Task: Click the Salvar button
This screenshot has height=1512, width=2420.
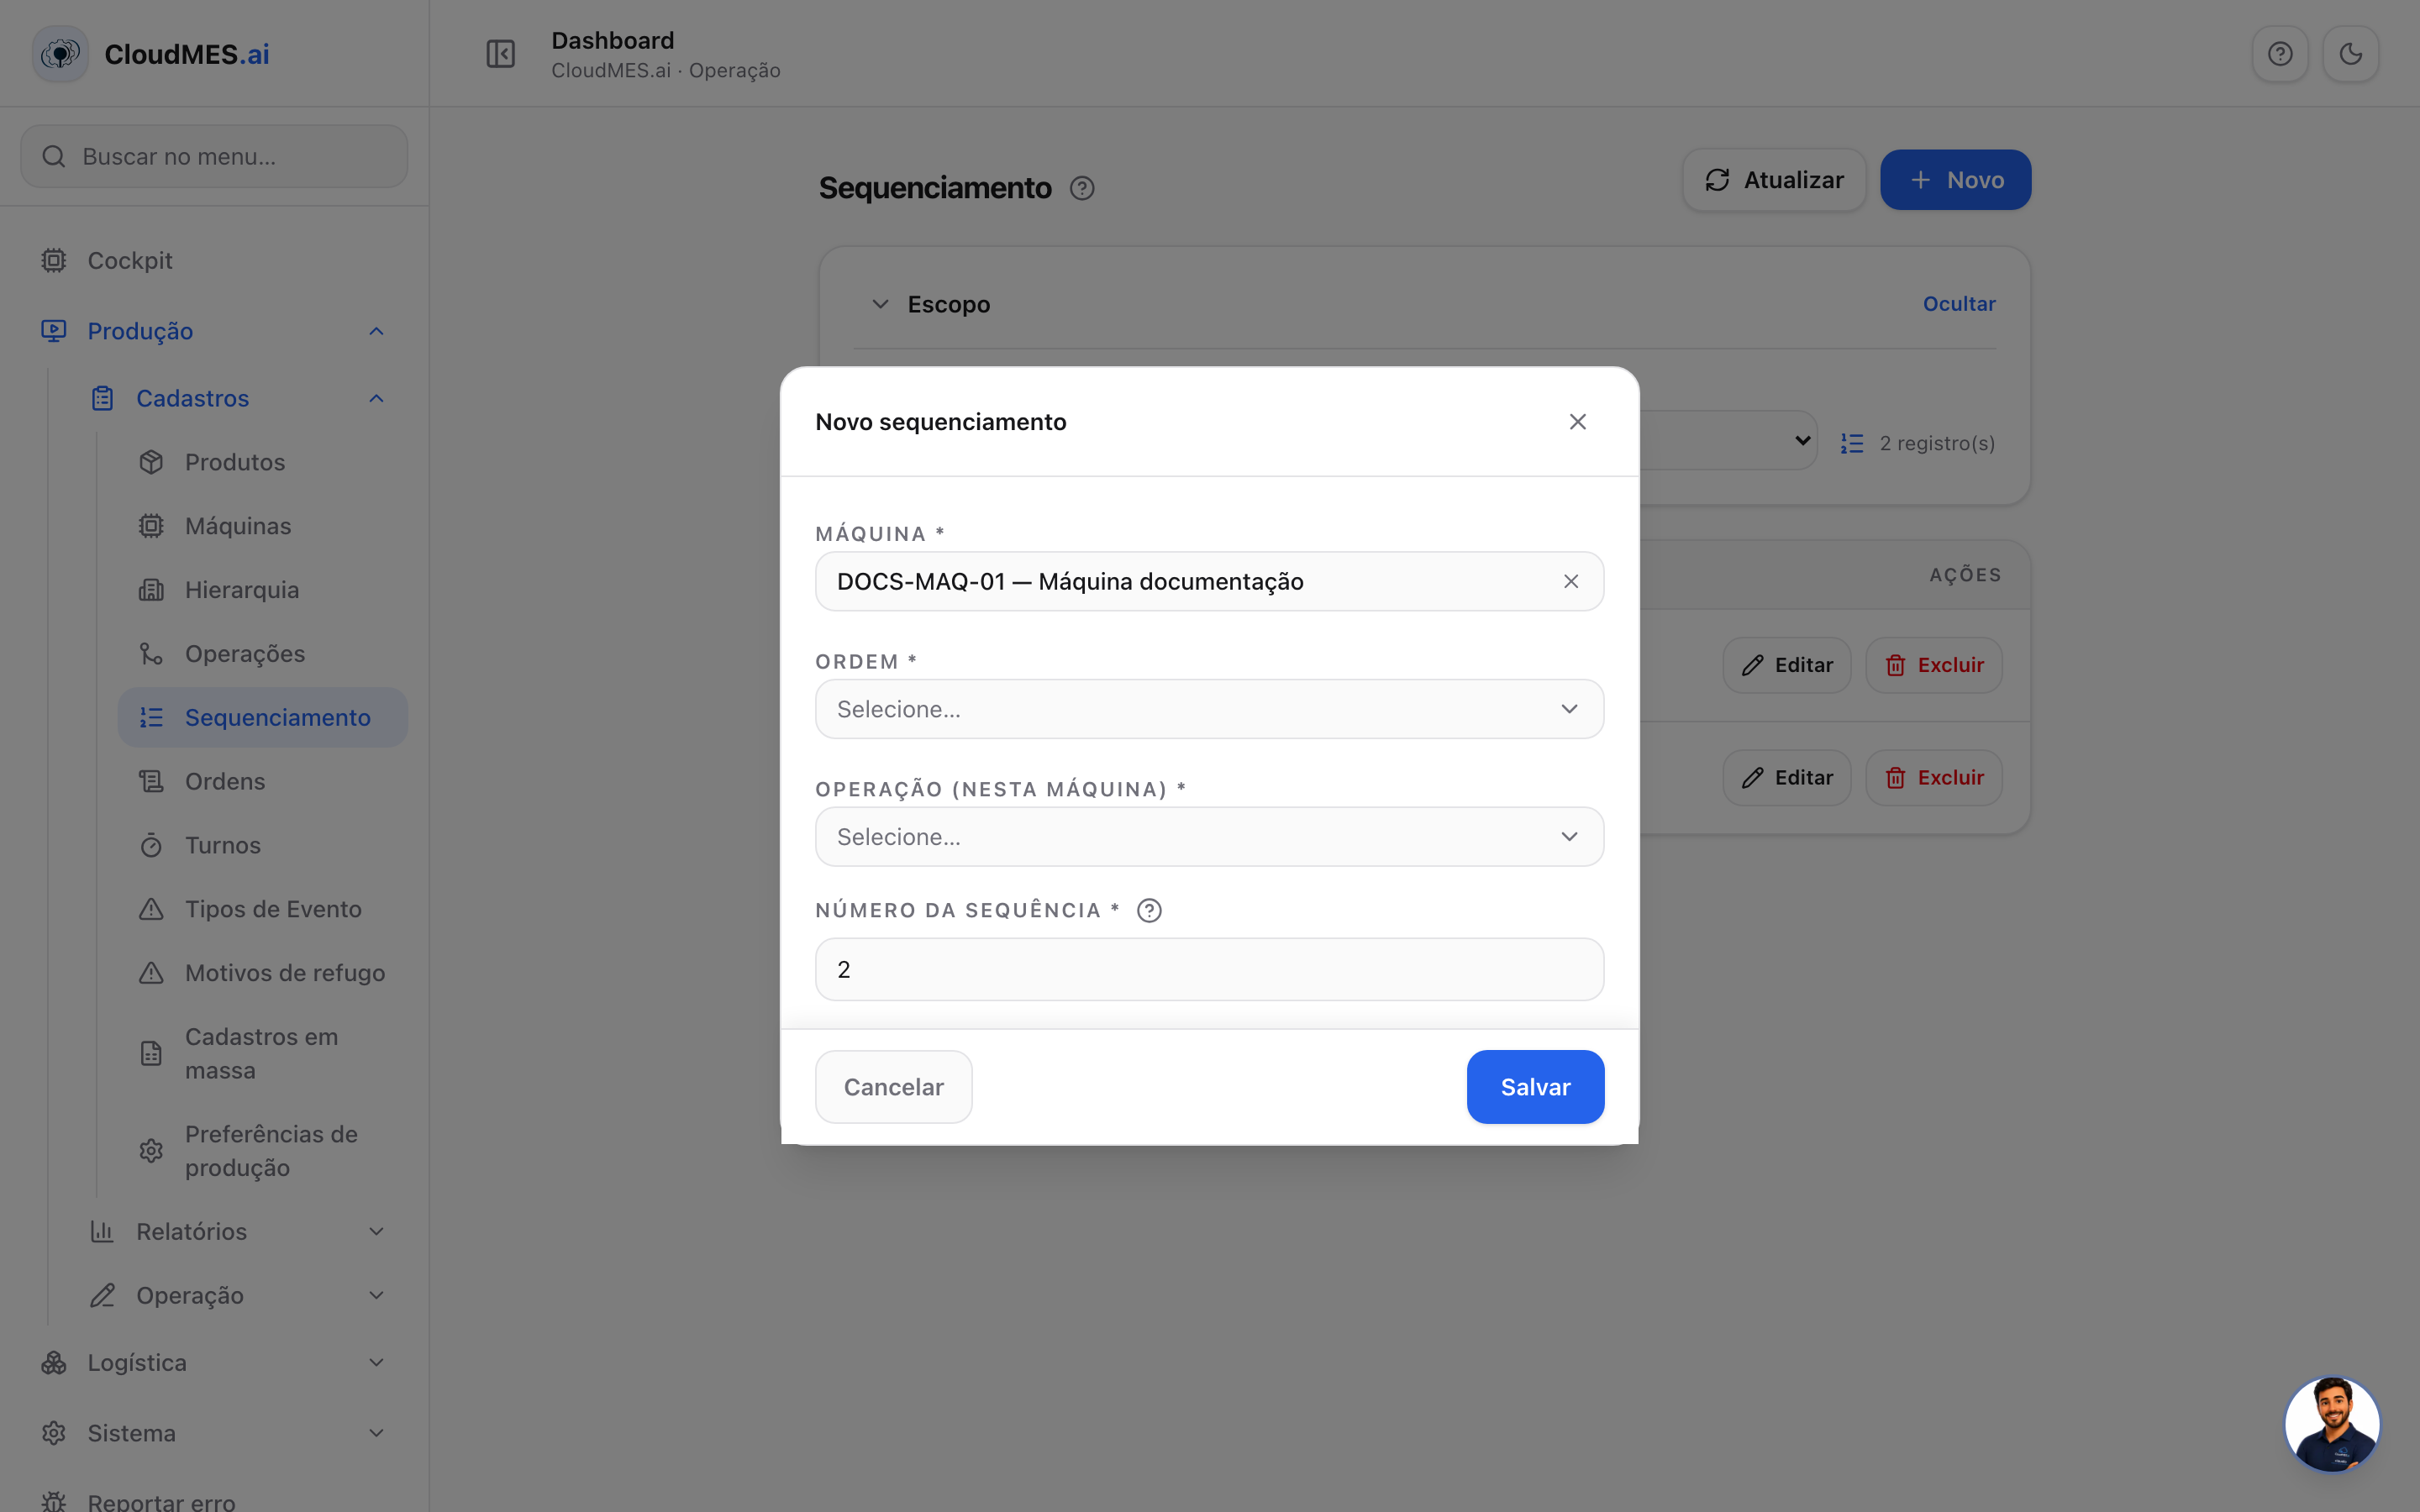Action: (x=1535, y=1087)
